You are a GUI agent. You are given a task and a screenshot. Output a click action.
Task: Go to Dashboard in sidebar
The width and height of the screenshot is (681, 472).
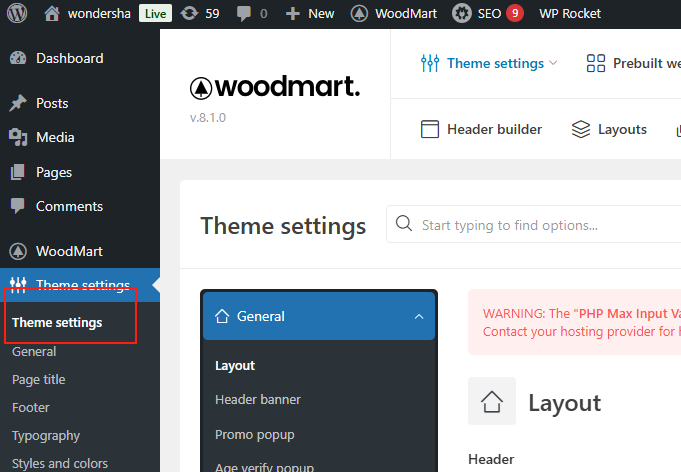[69, 58]
